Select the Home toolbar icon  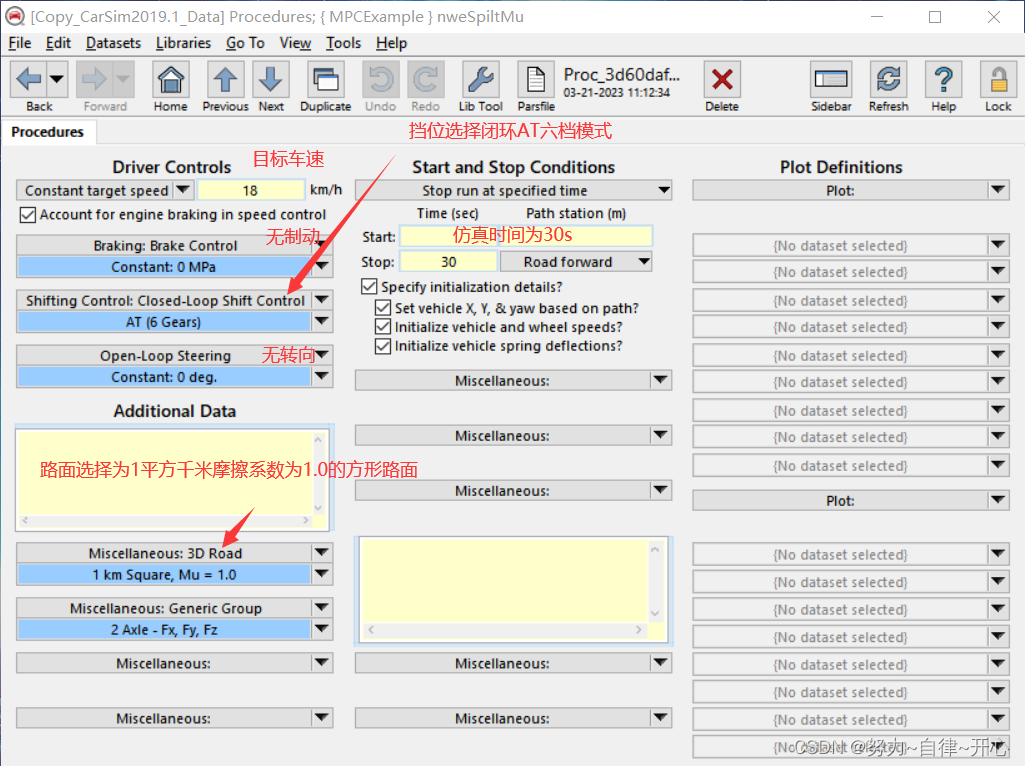[170, 86]
